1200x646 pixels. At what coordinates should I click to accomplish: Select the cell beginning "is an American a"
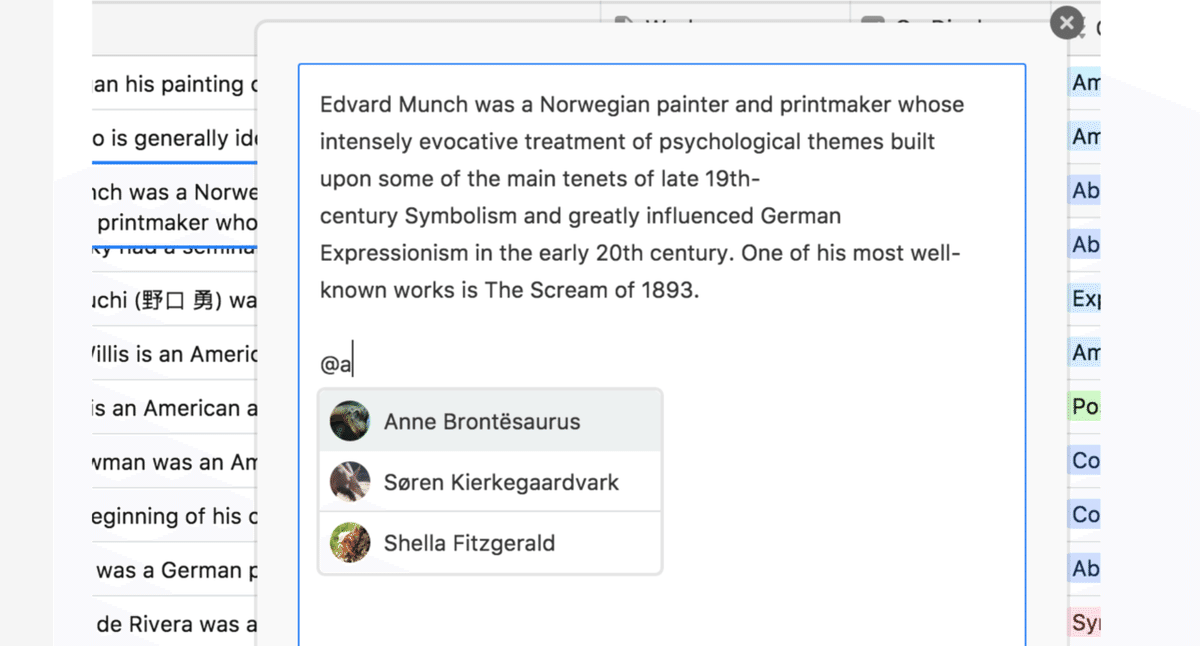175,408
